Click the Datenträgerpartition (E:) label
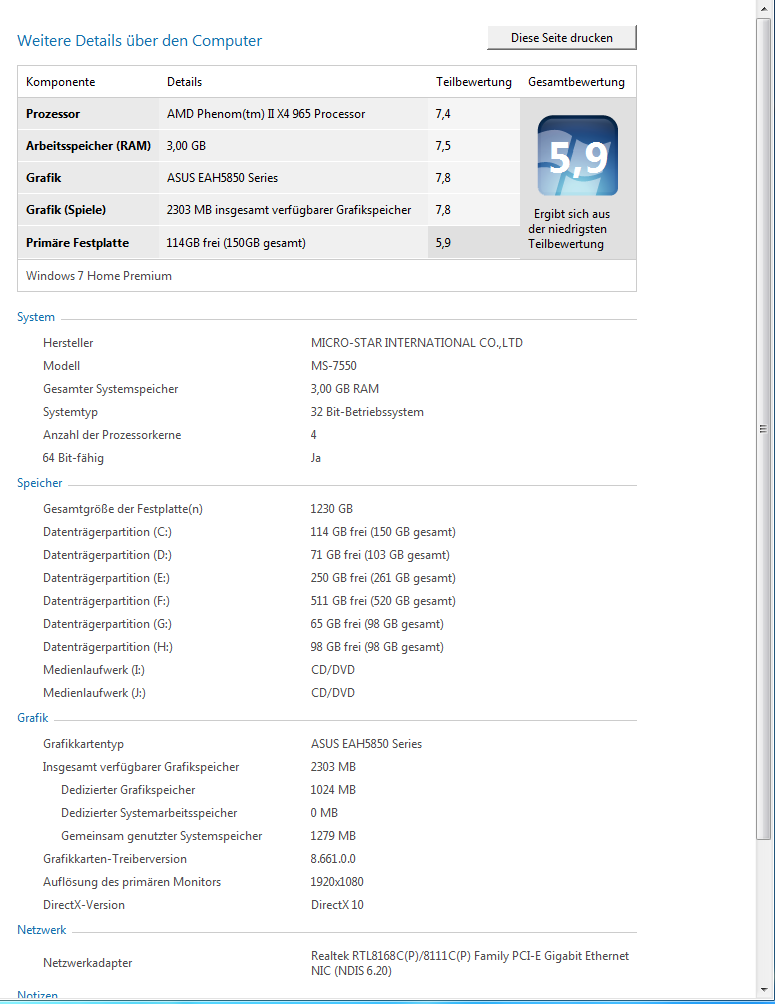775x1004 pixels. coord(106,578)
